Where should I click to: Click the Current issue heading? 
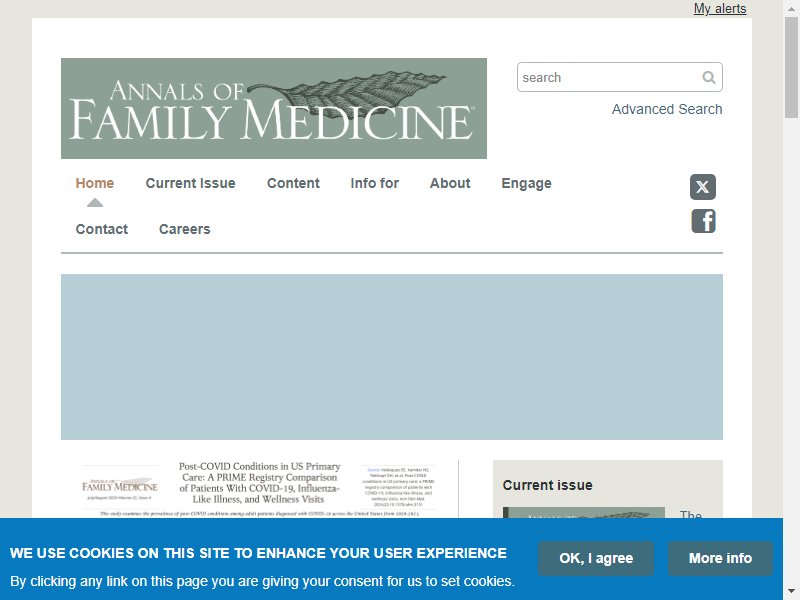547,485
